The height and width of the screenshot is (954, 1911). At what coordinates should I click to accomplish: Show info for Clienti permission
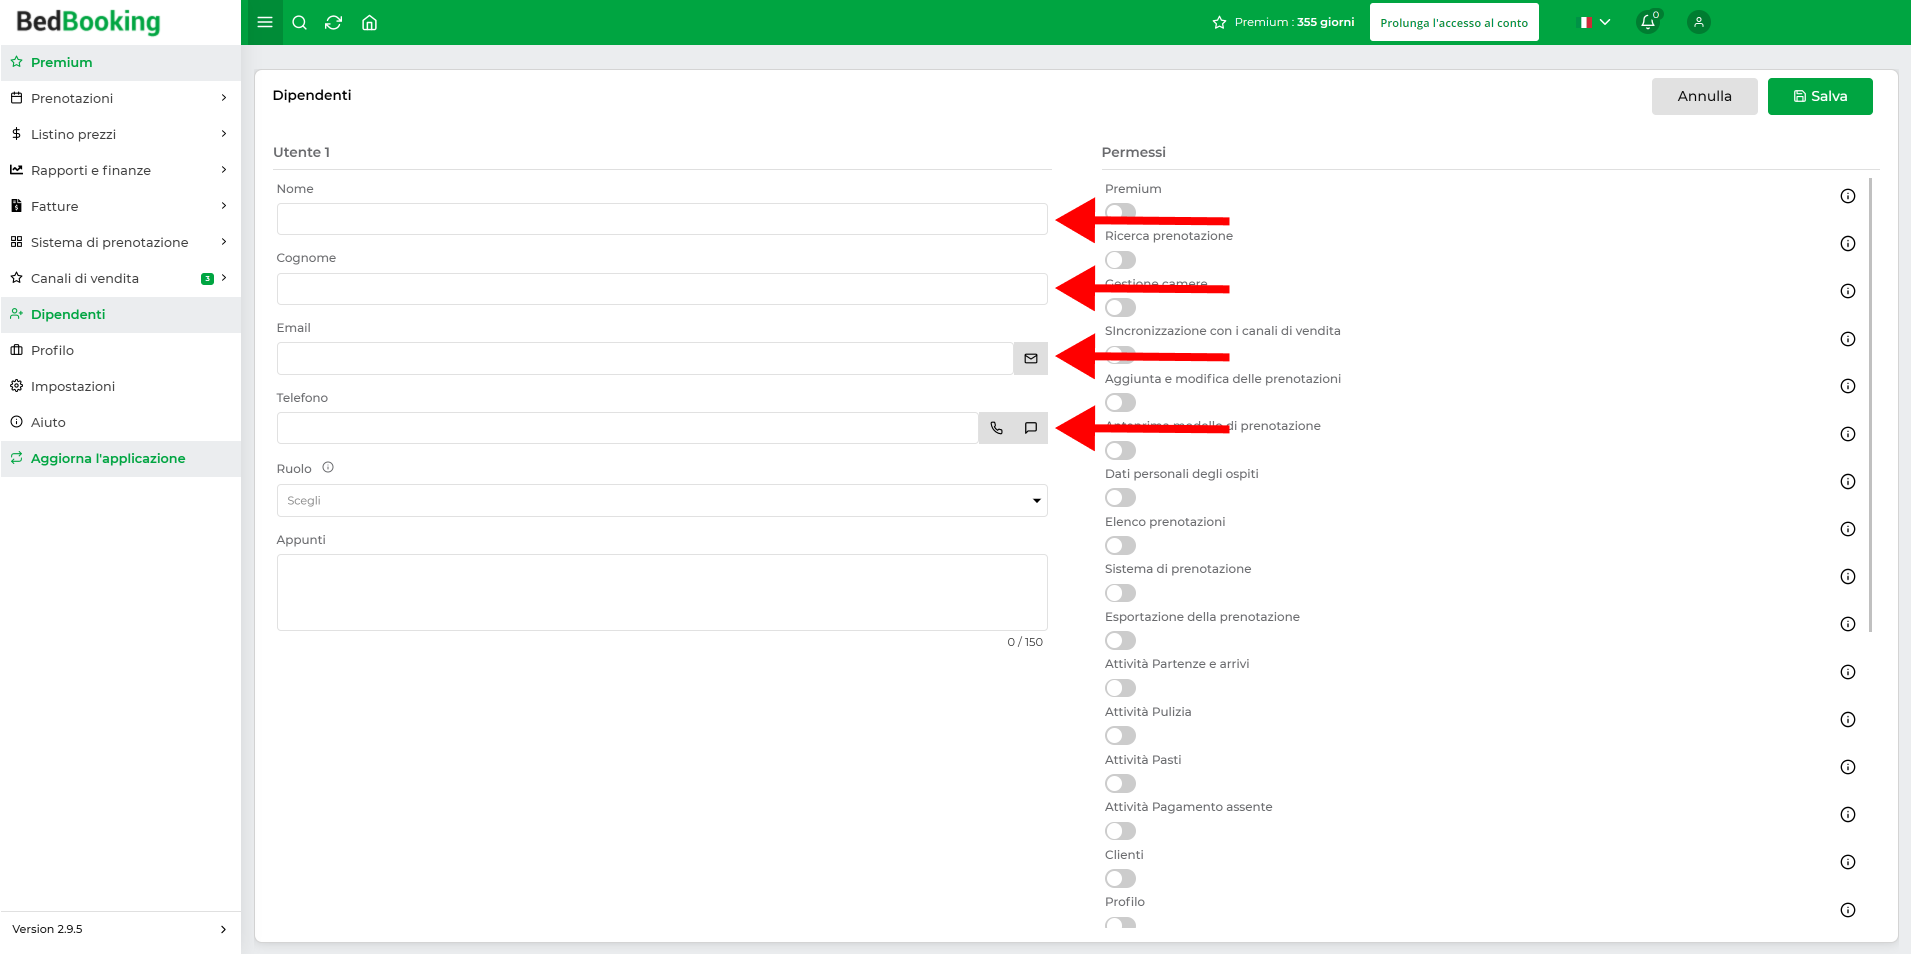click(x=1848, y=862)
